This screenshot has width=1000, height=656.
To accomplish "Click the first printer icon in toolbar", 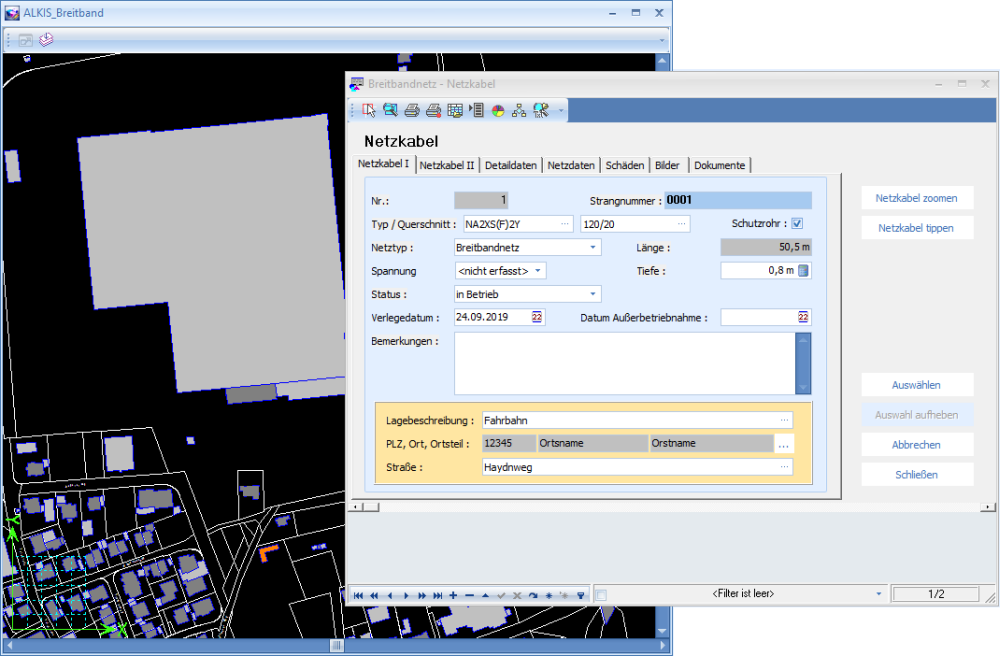I will [x=412, y=110].
